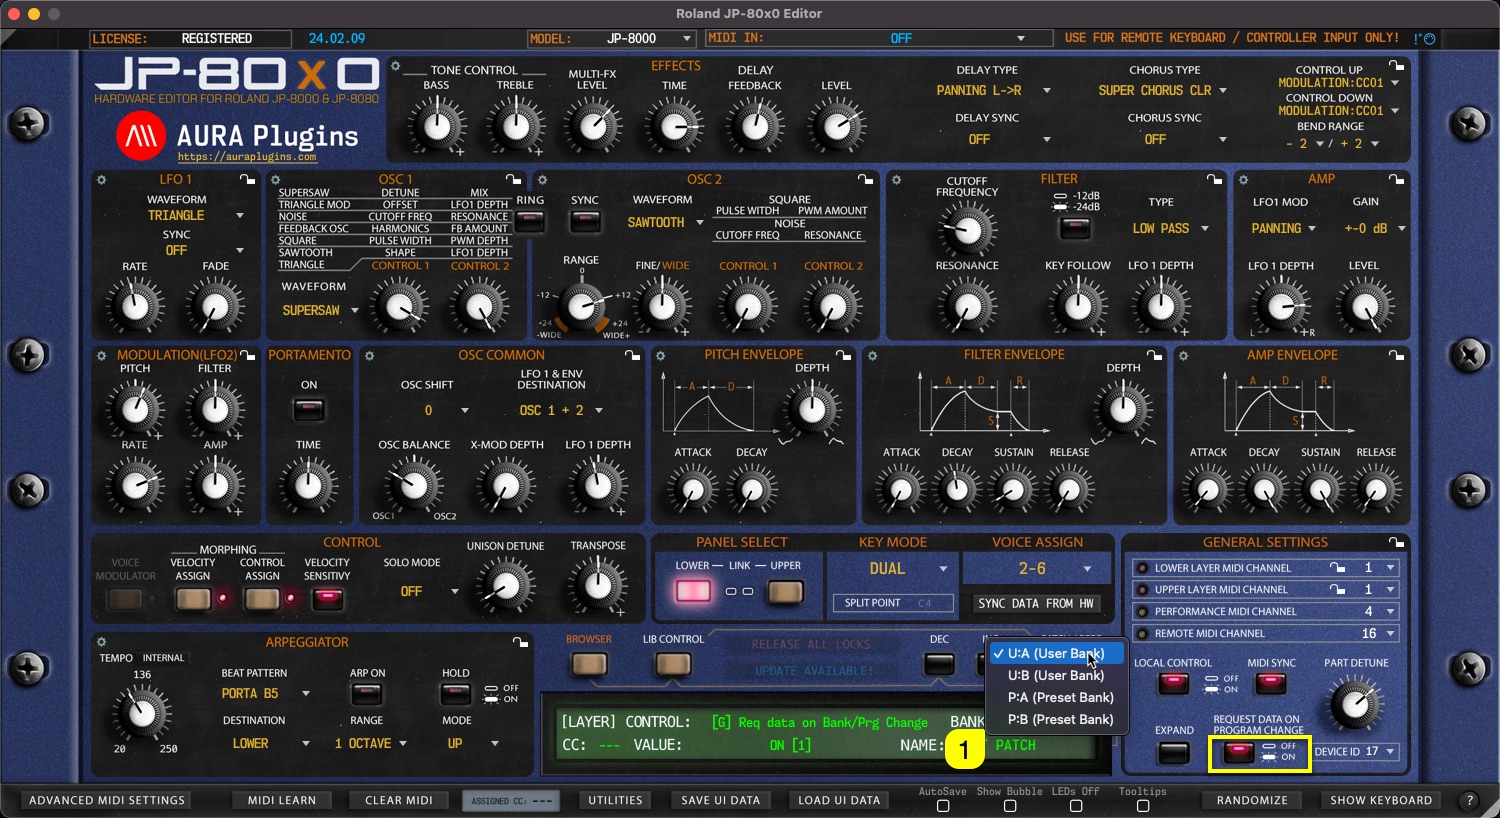Image resolution: width=1500 pixels, height=818 pixels.
Task: Open the LFO 1 section gear settings
Action: pos(101,180)
